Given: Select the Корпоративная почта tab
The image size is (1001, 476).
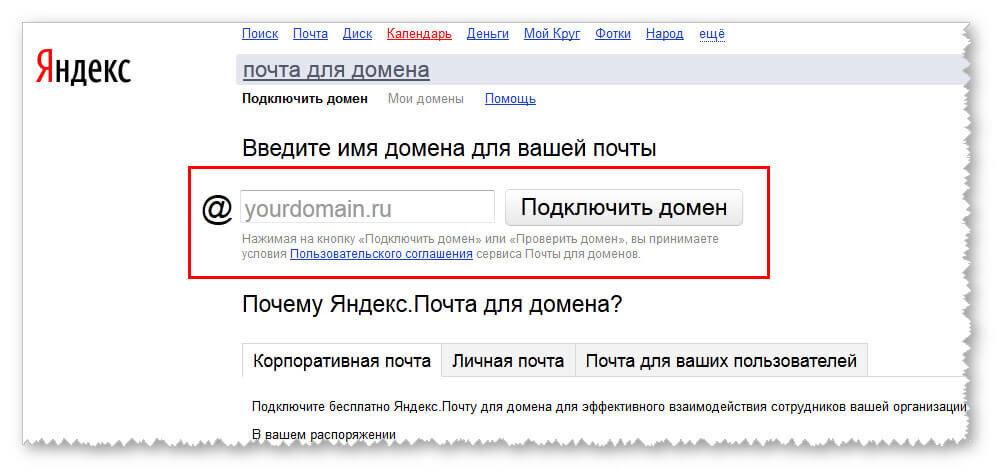Looking at the screenshot, I should [x=342, y=361].
